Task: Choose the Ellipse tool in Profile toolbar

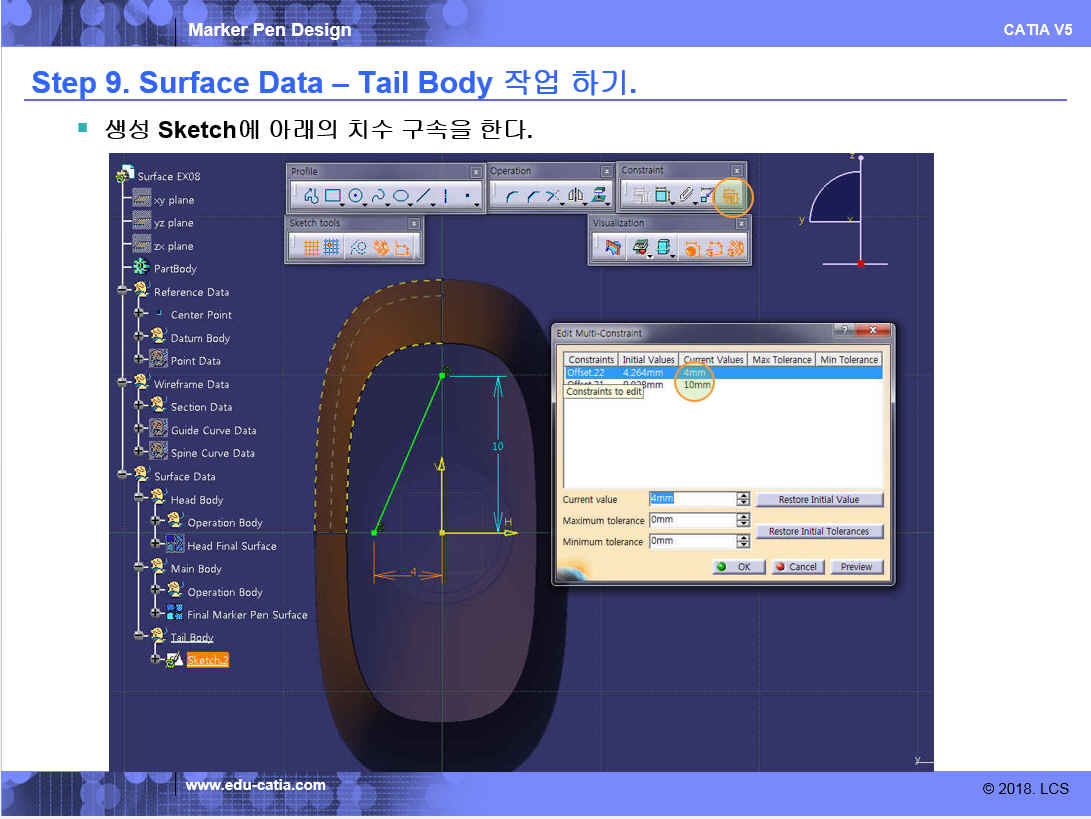Action: pyautogui.click(x=401, y=197)
